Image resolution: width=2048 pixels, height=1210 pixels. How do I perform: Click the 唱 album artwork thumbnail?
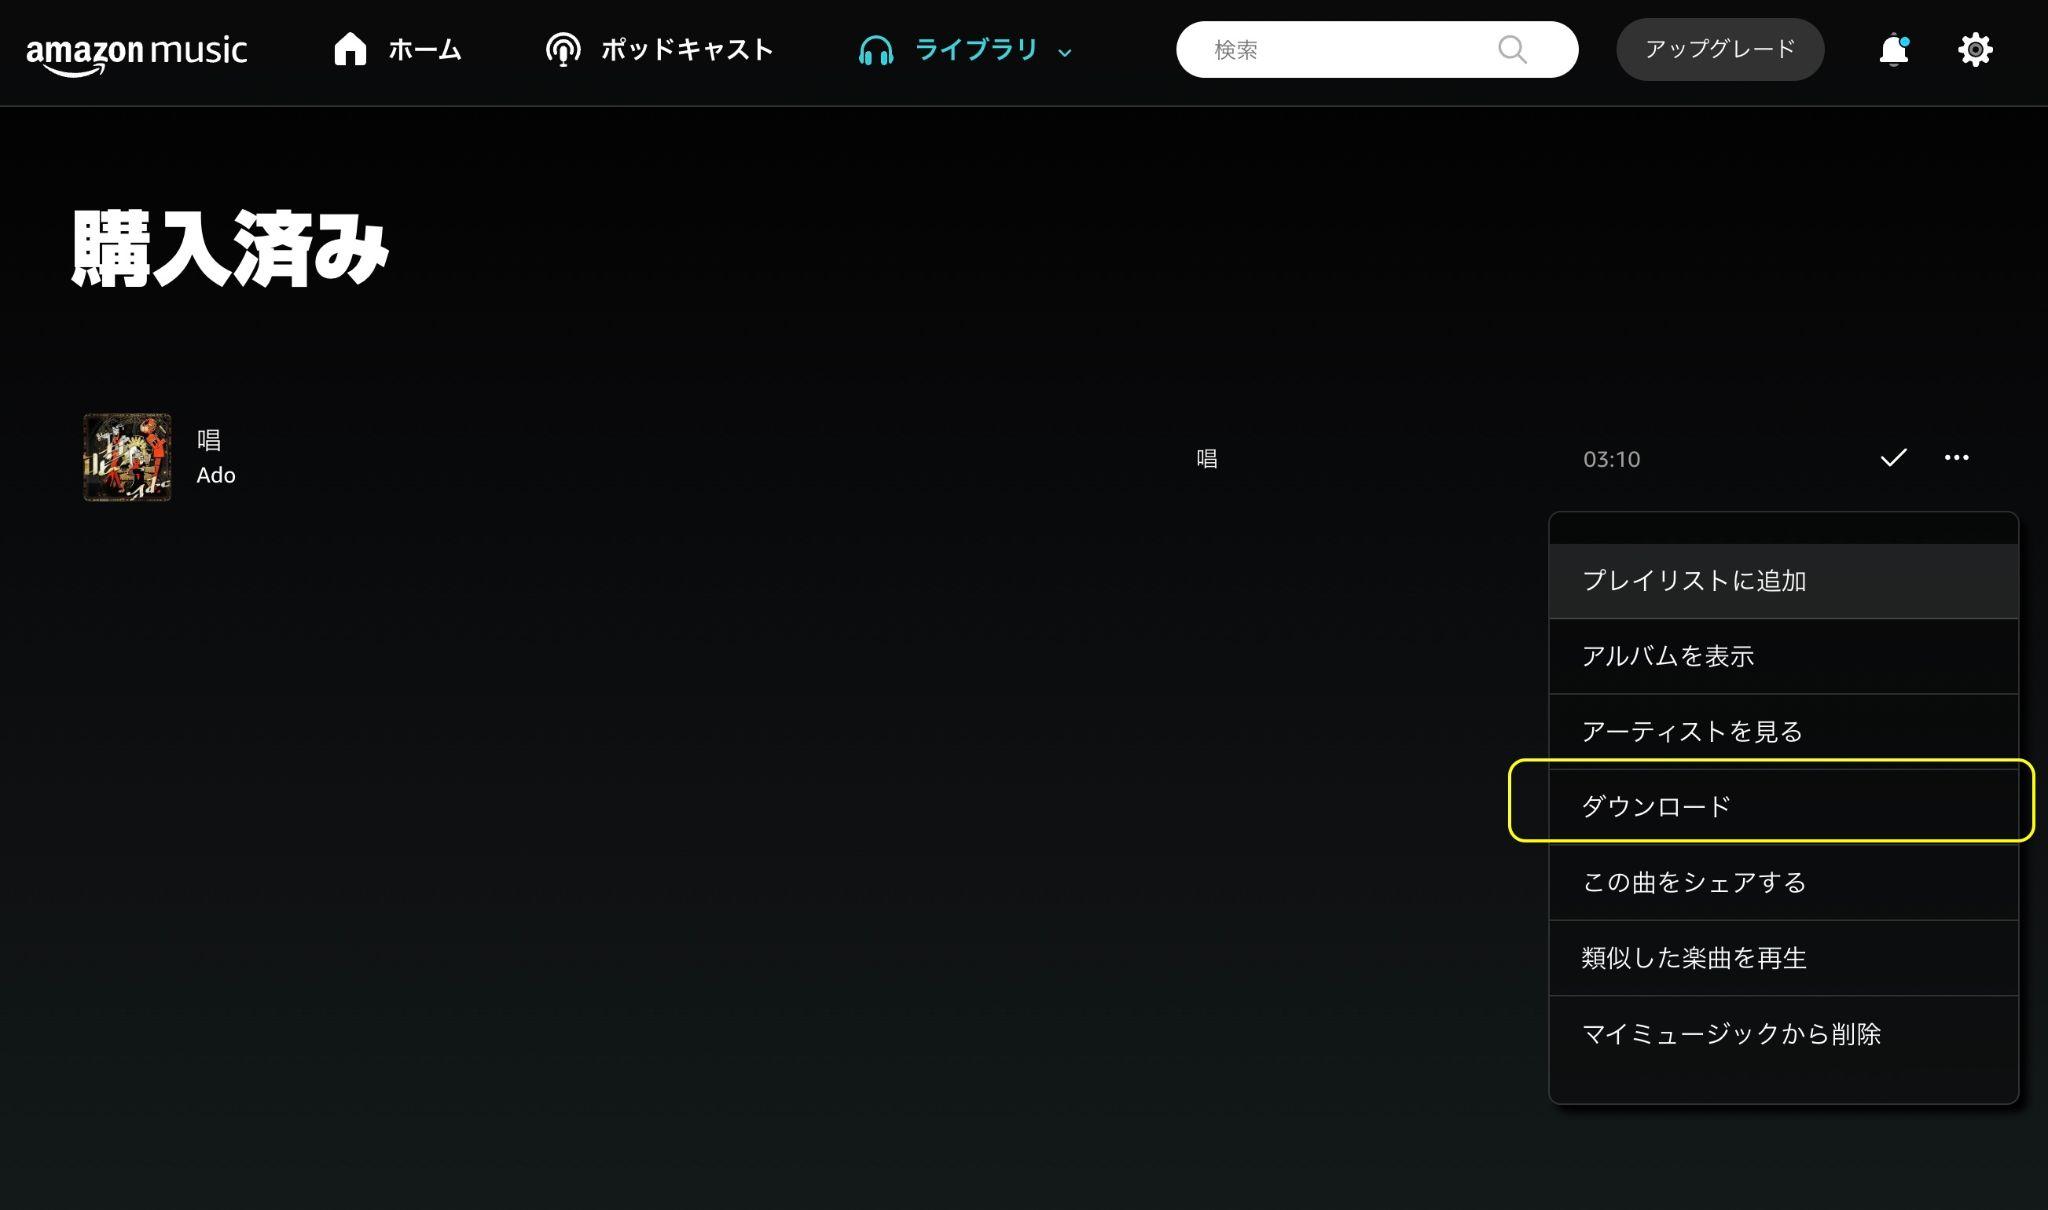(x=128, y=458)
